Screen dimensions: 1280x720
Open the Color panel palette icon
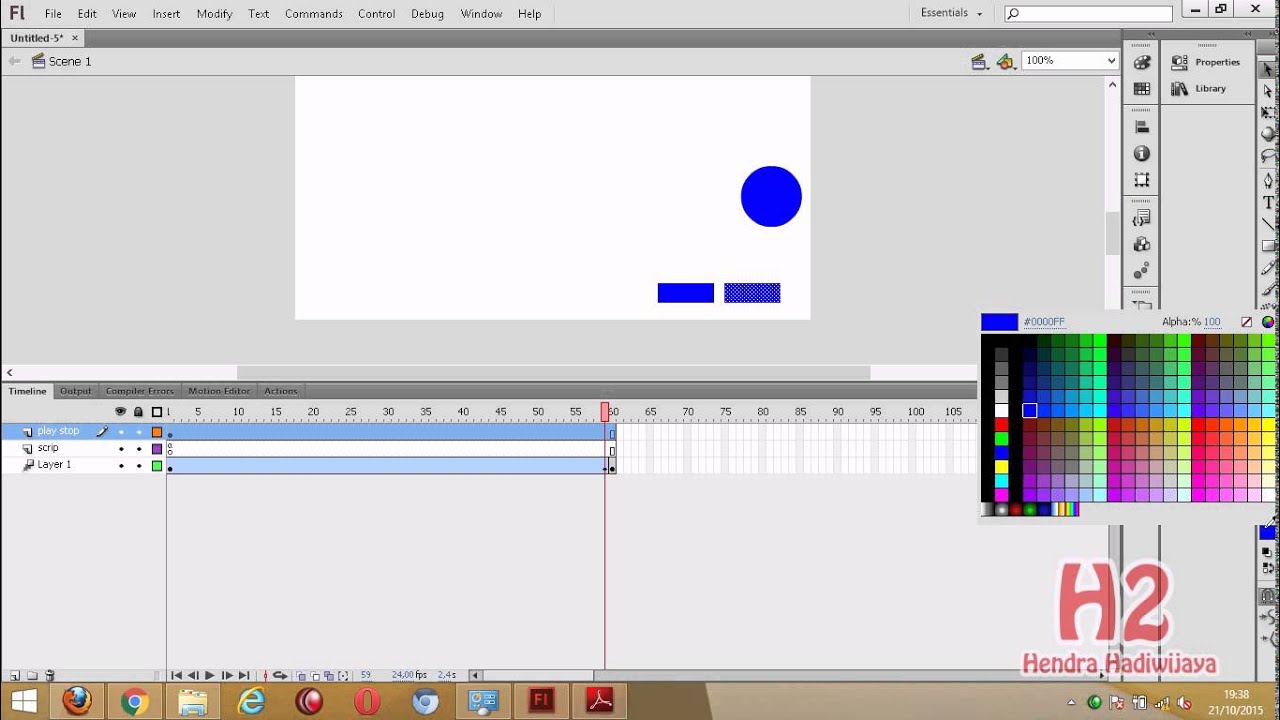click(1141, 62)
